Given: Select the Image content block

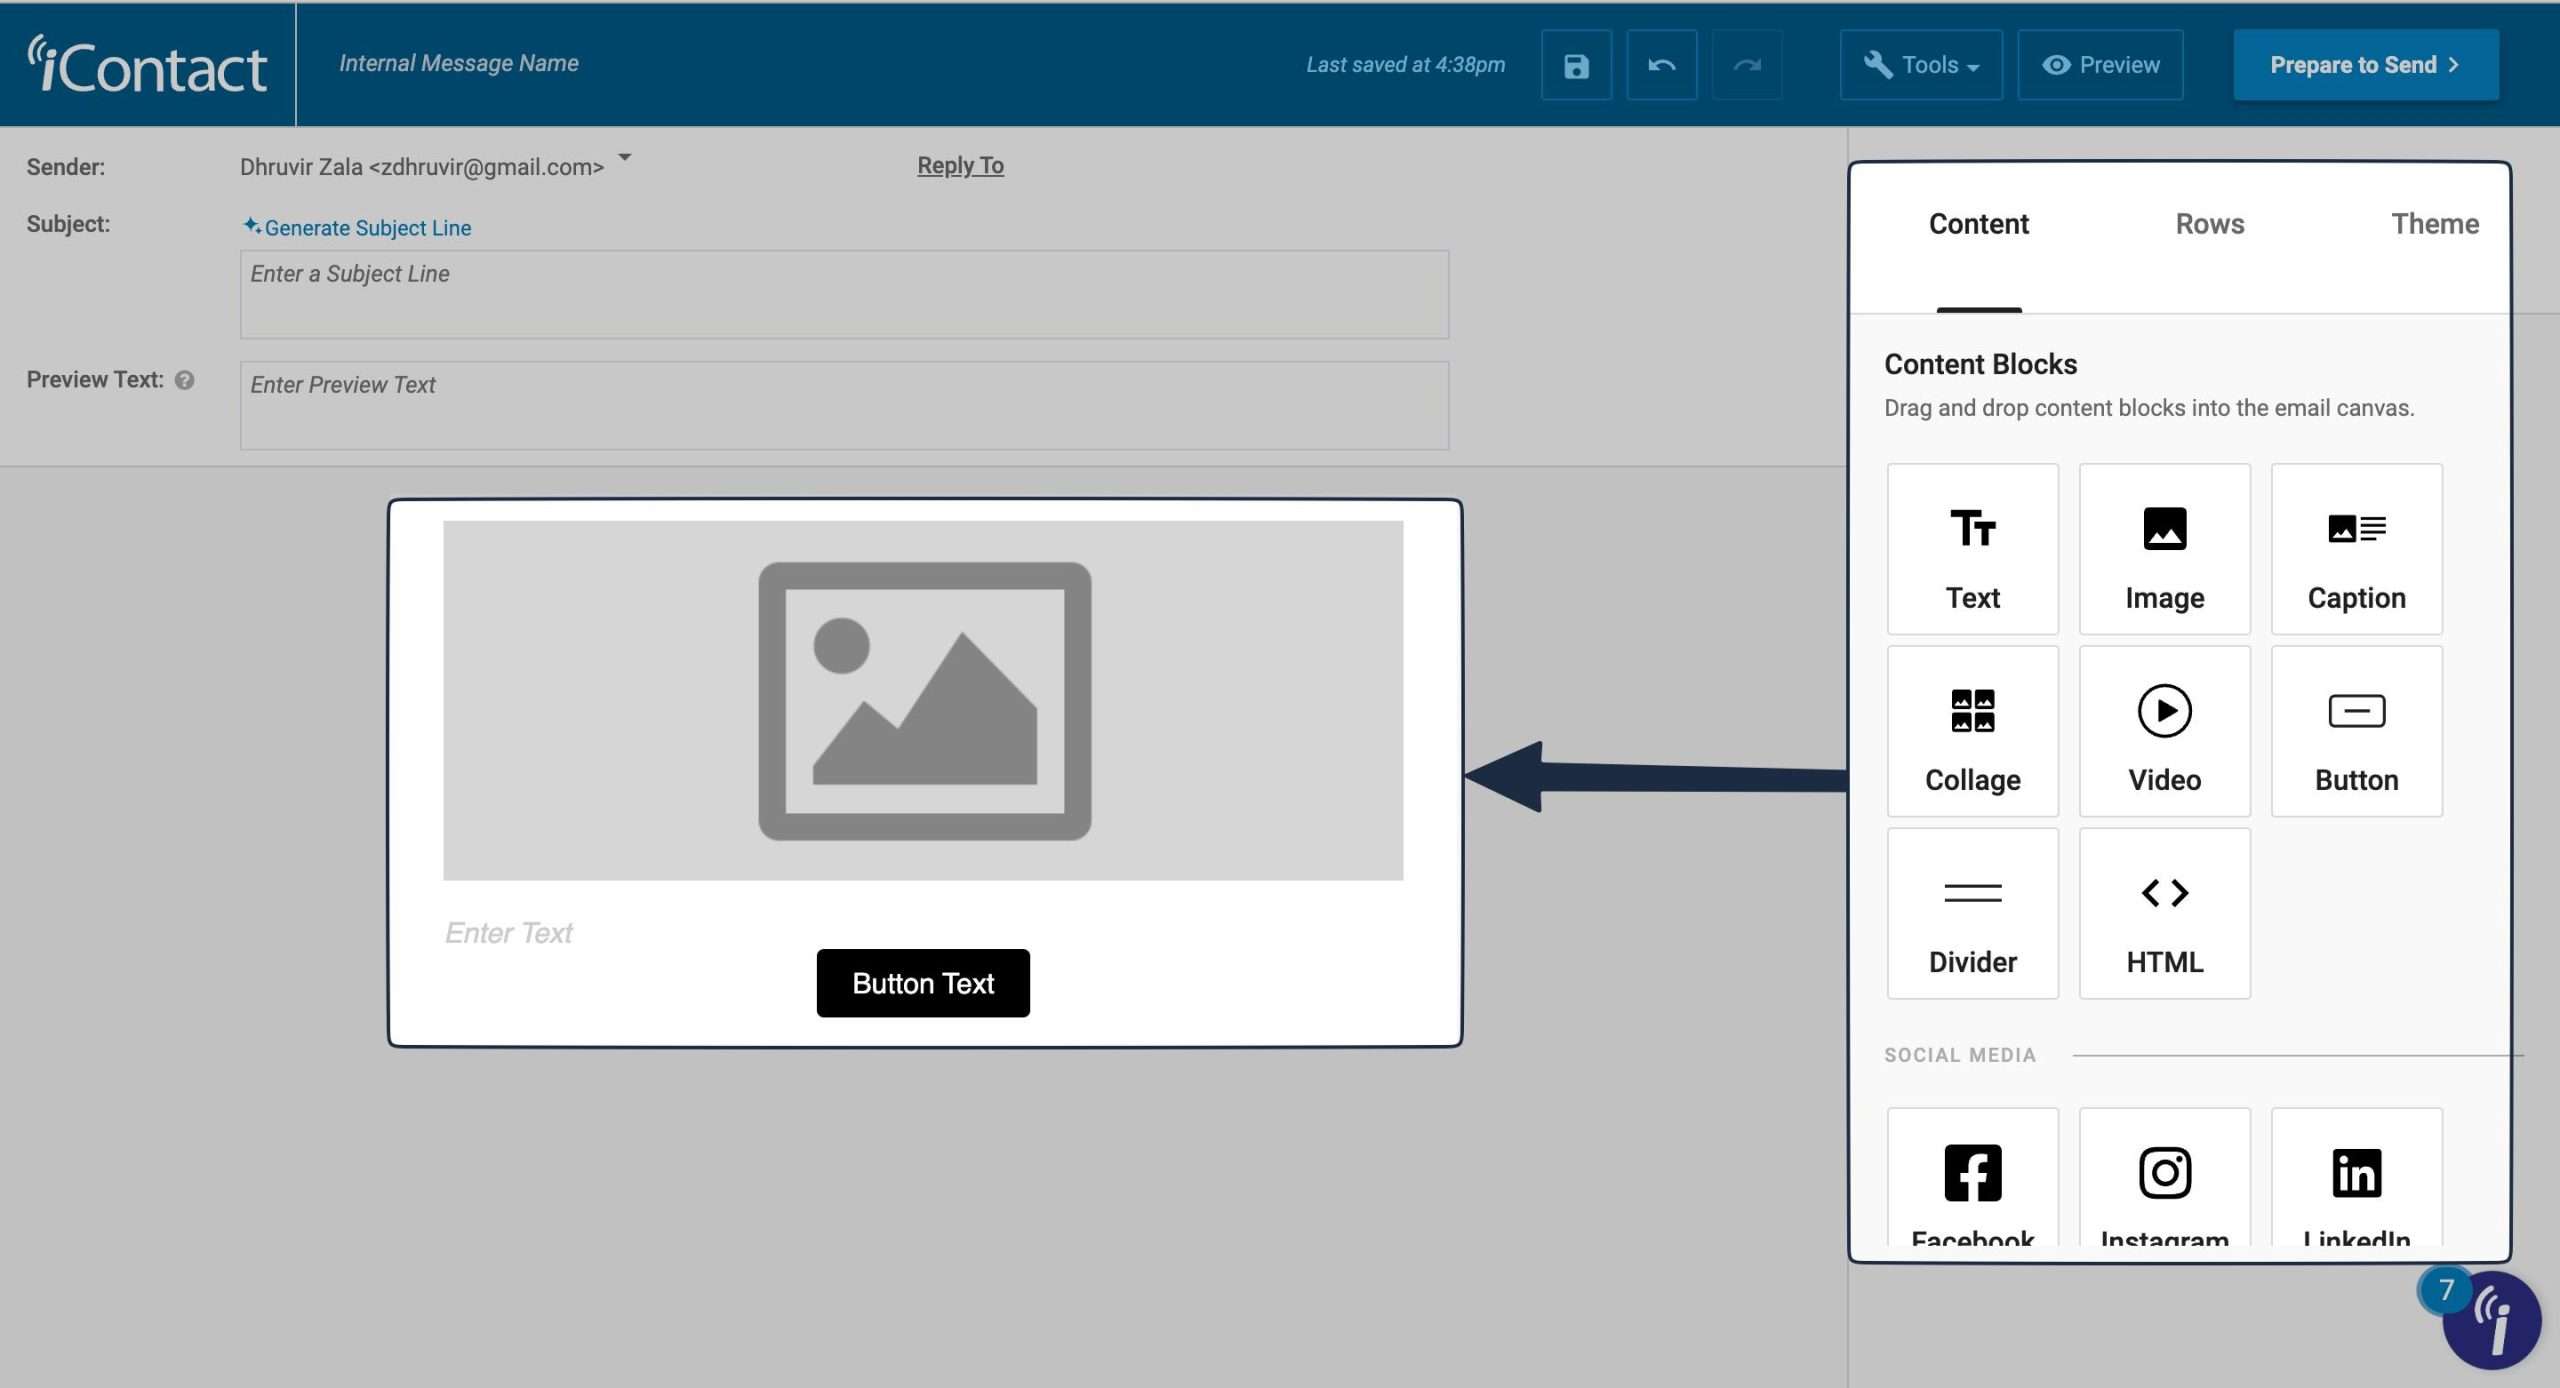Looking at the screenshot, I should (x=2163, y=548).
